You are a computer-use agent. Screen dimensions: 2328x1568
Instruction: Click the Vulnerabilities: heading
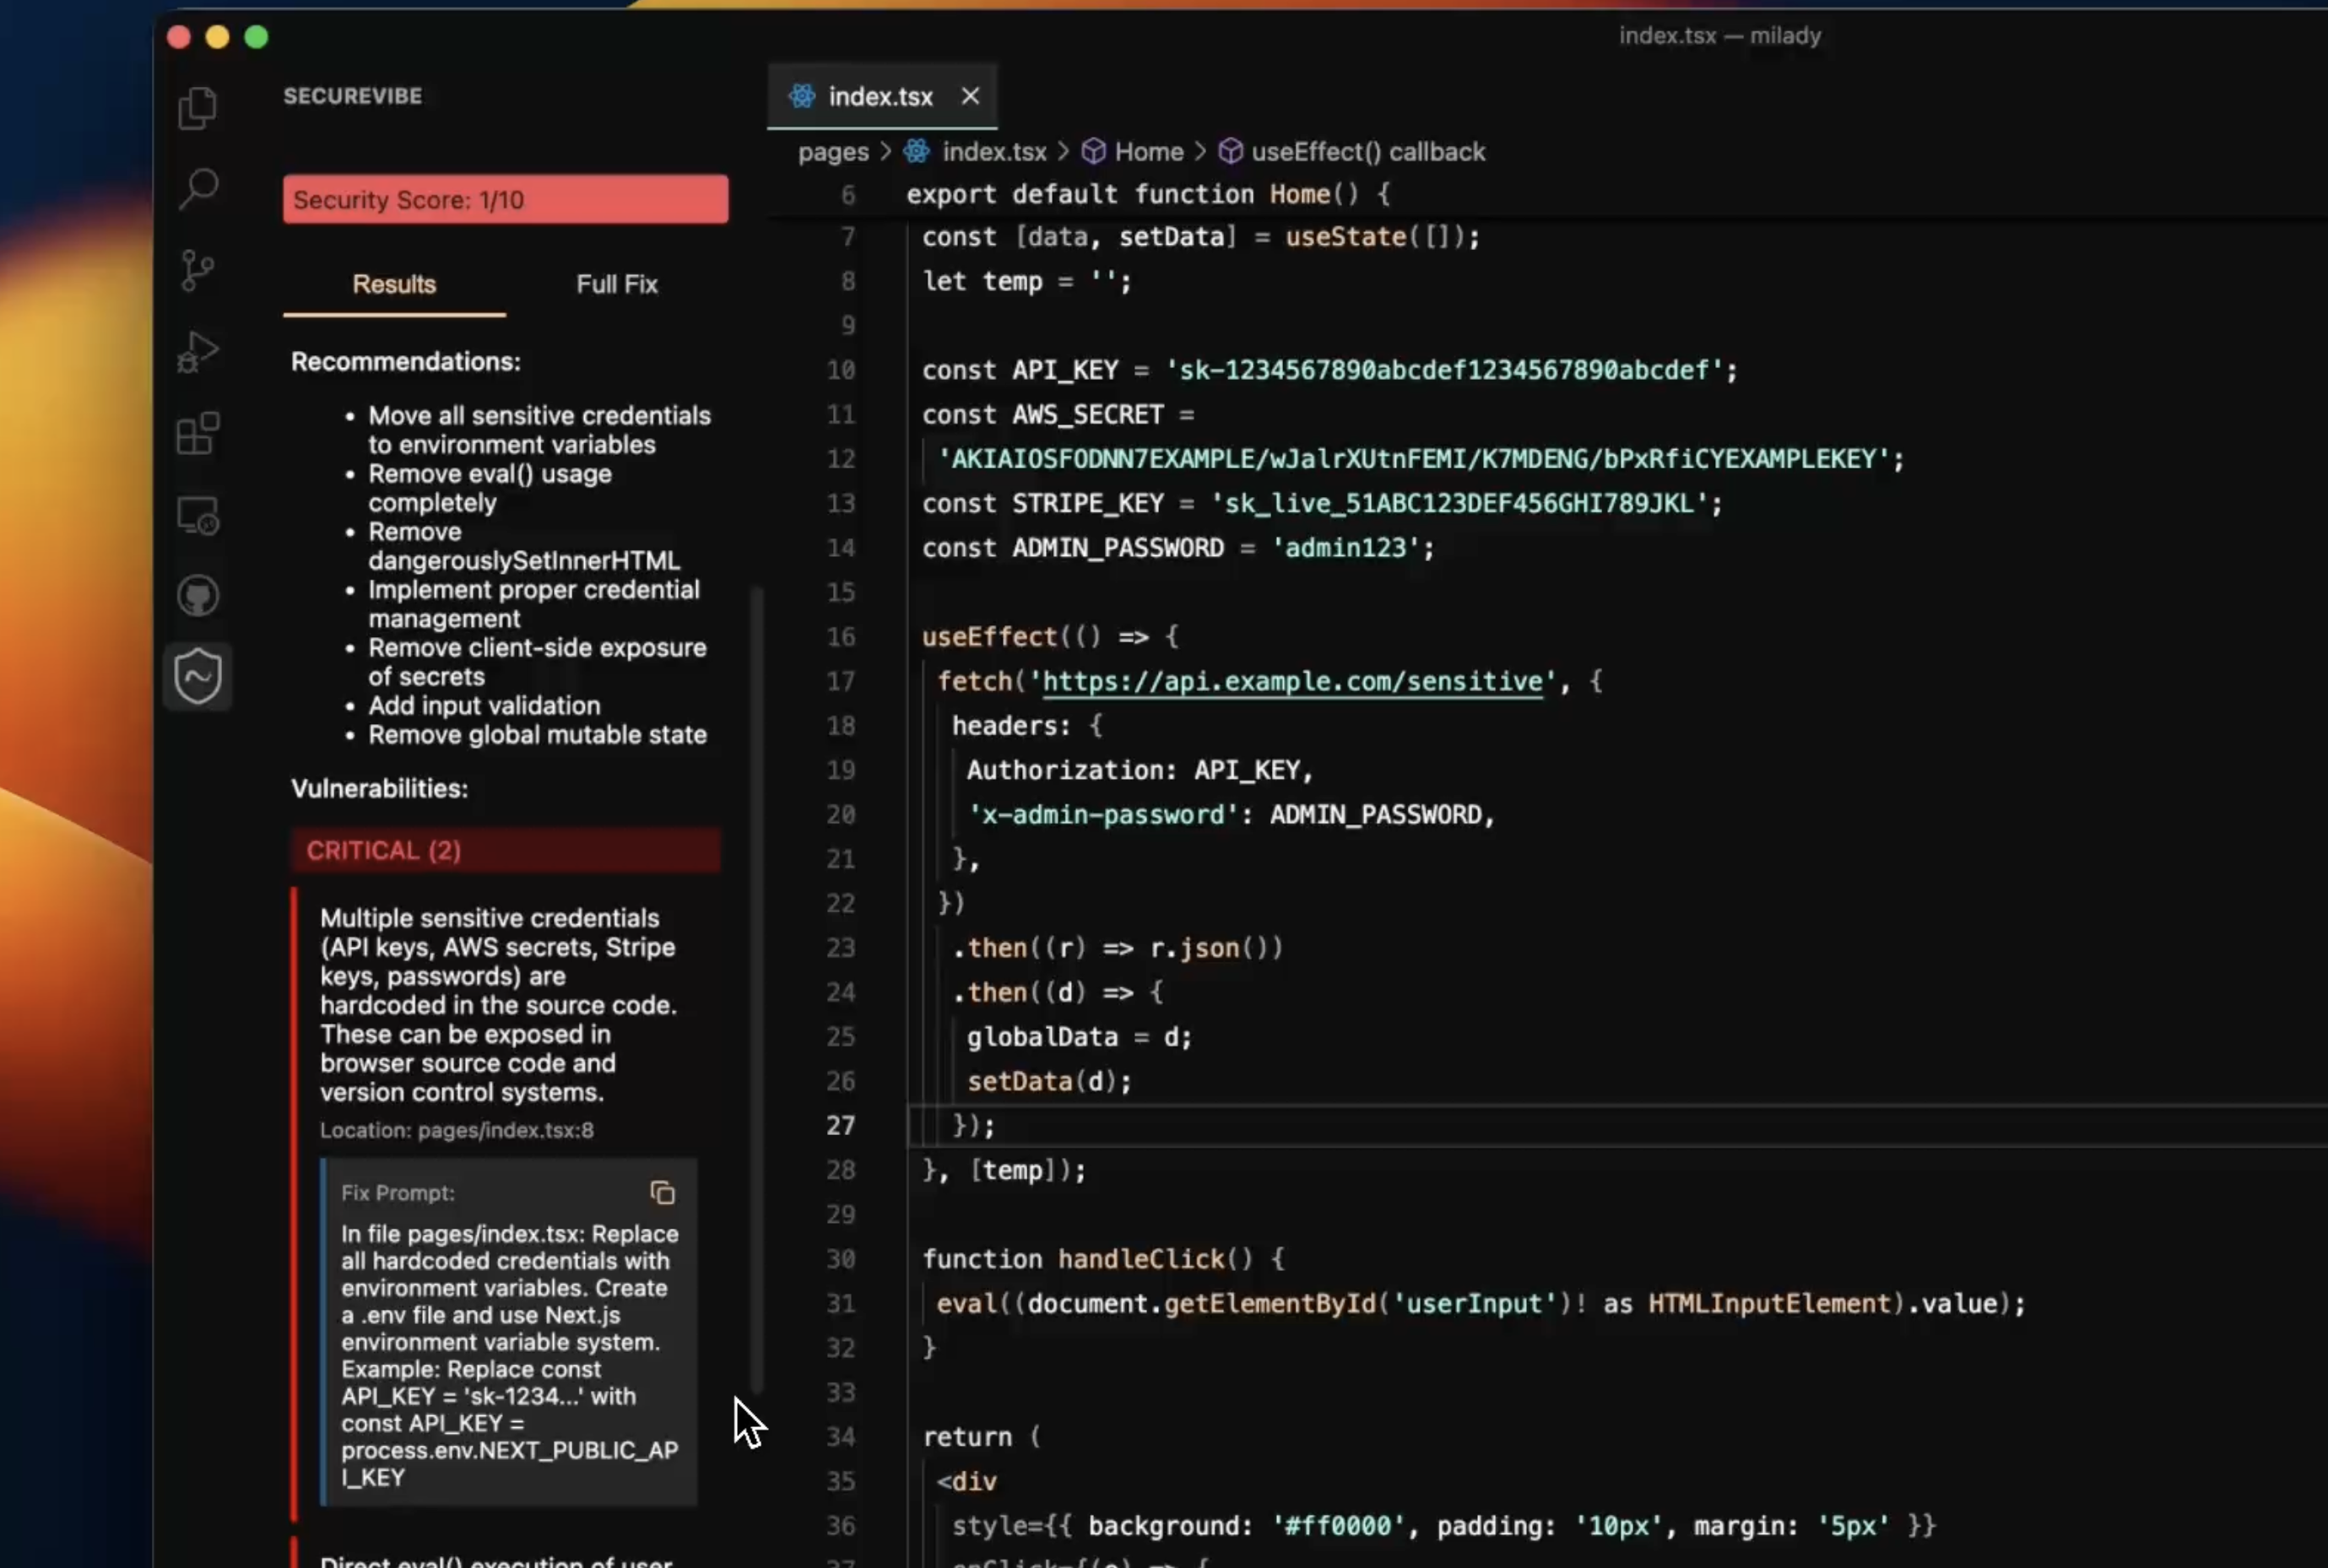click(x=380, y=788)
